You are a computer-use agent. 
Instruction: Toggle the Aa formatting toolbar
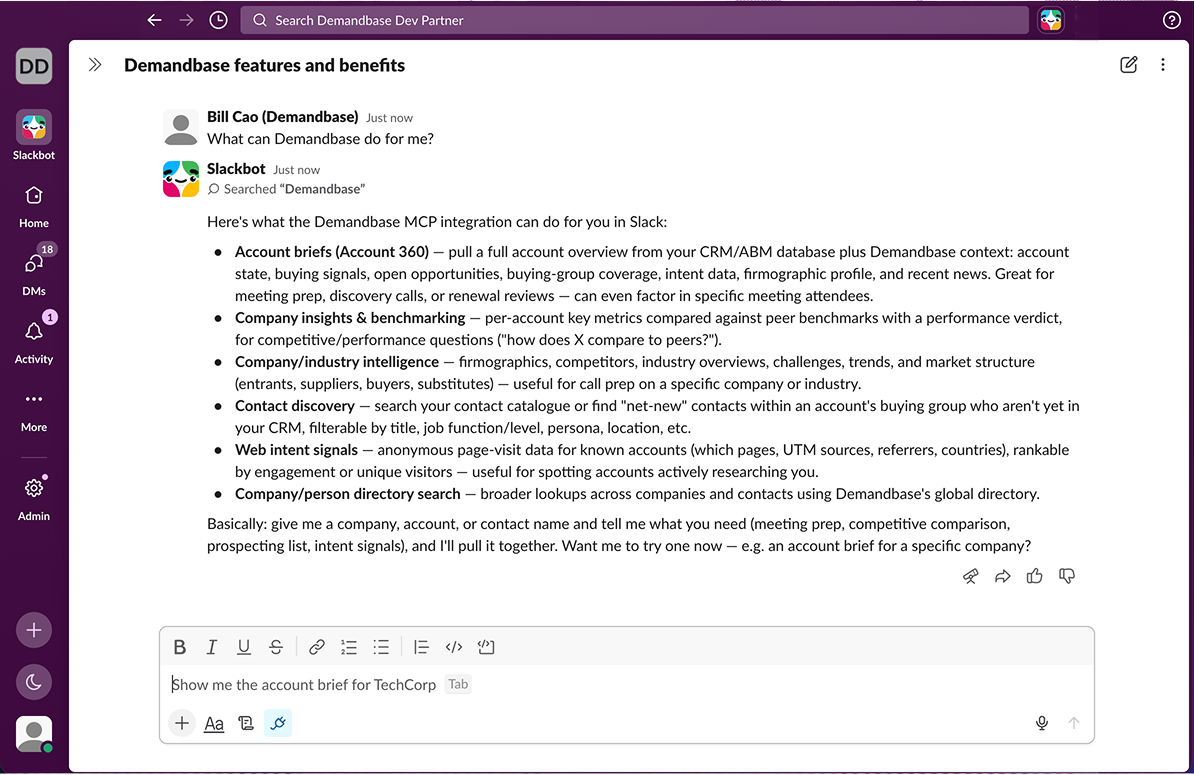coord(214,723)
